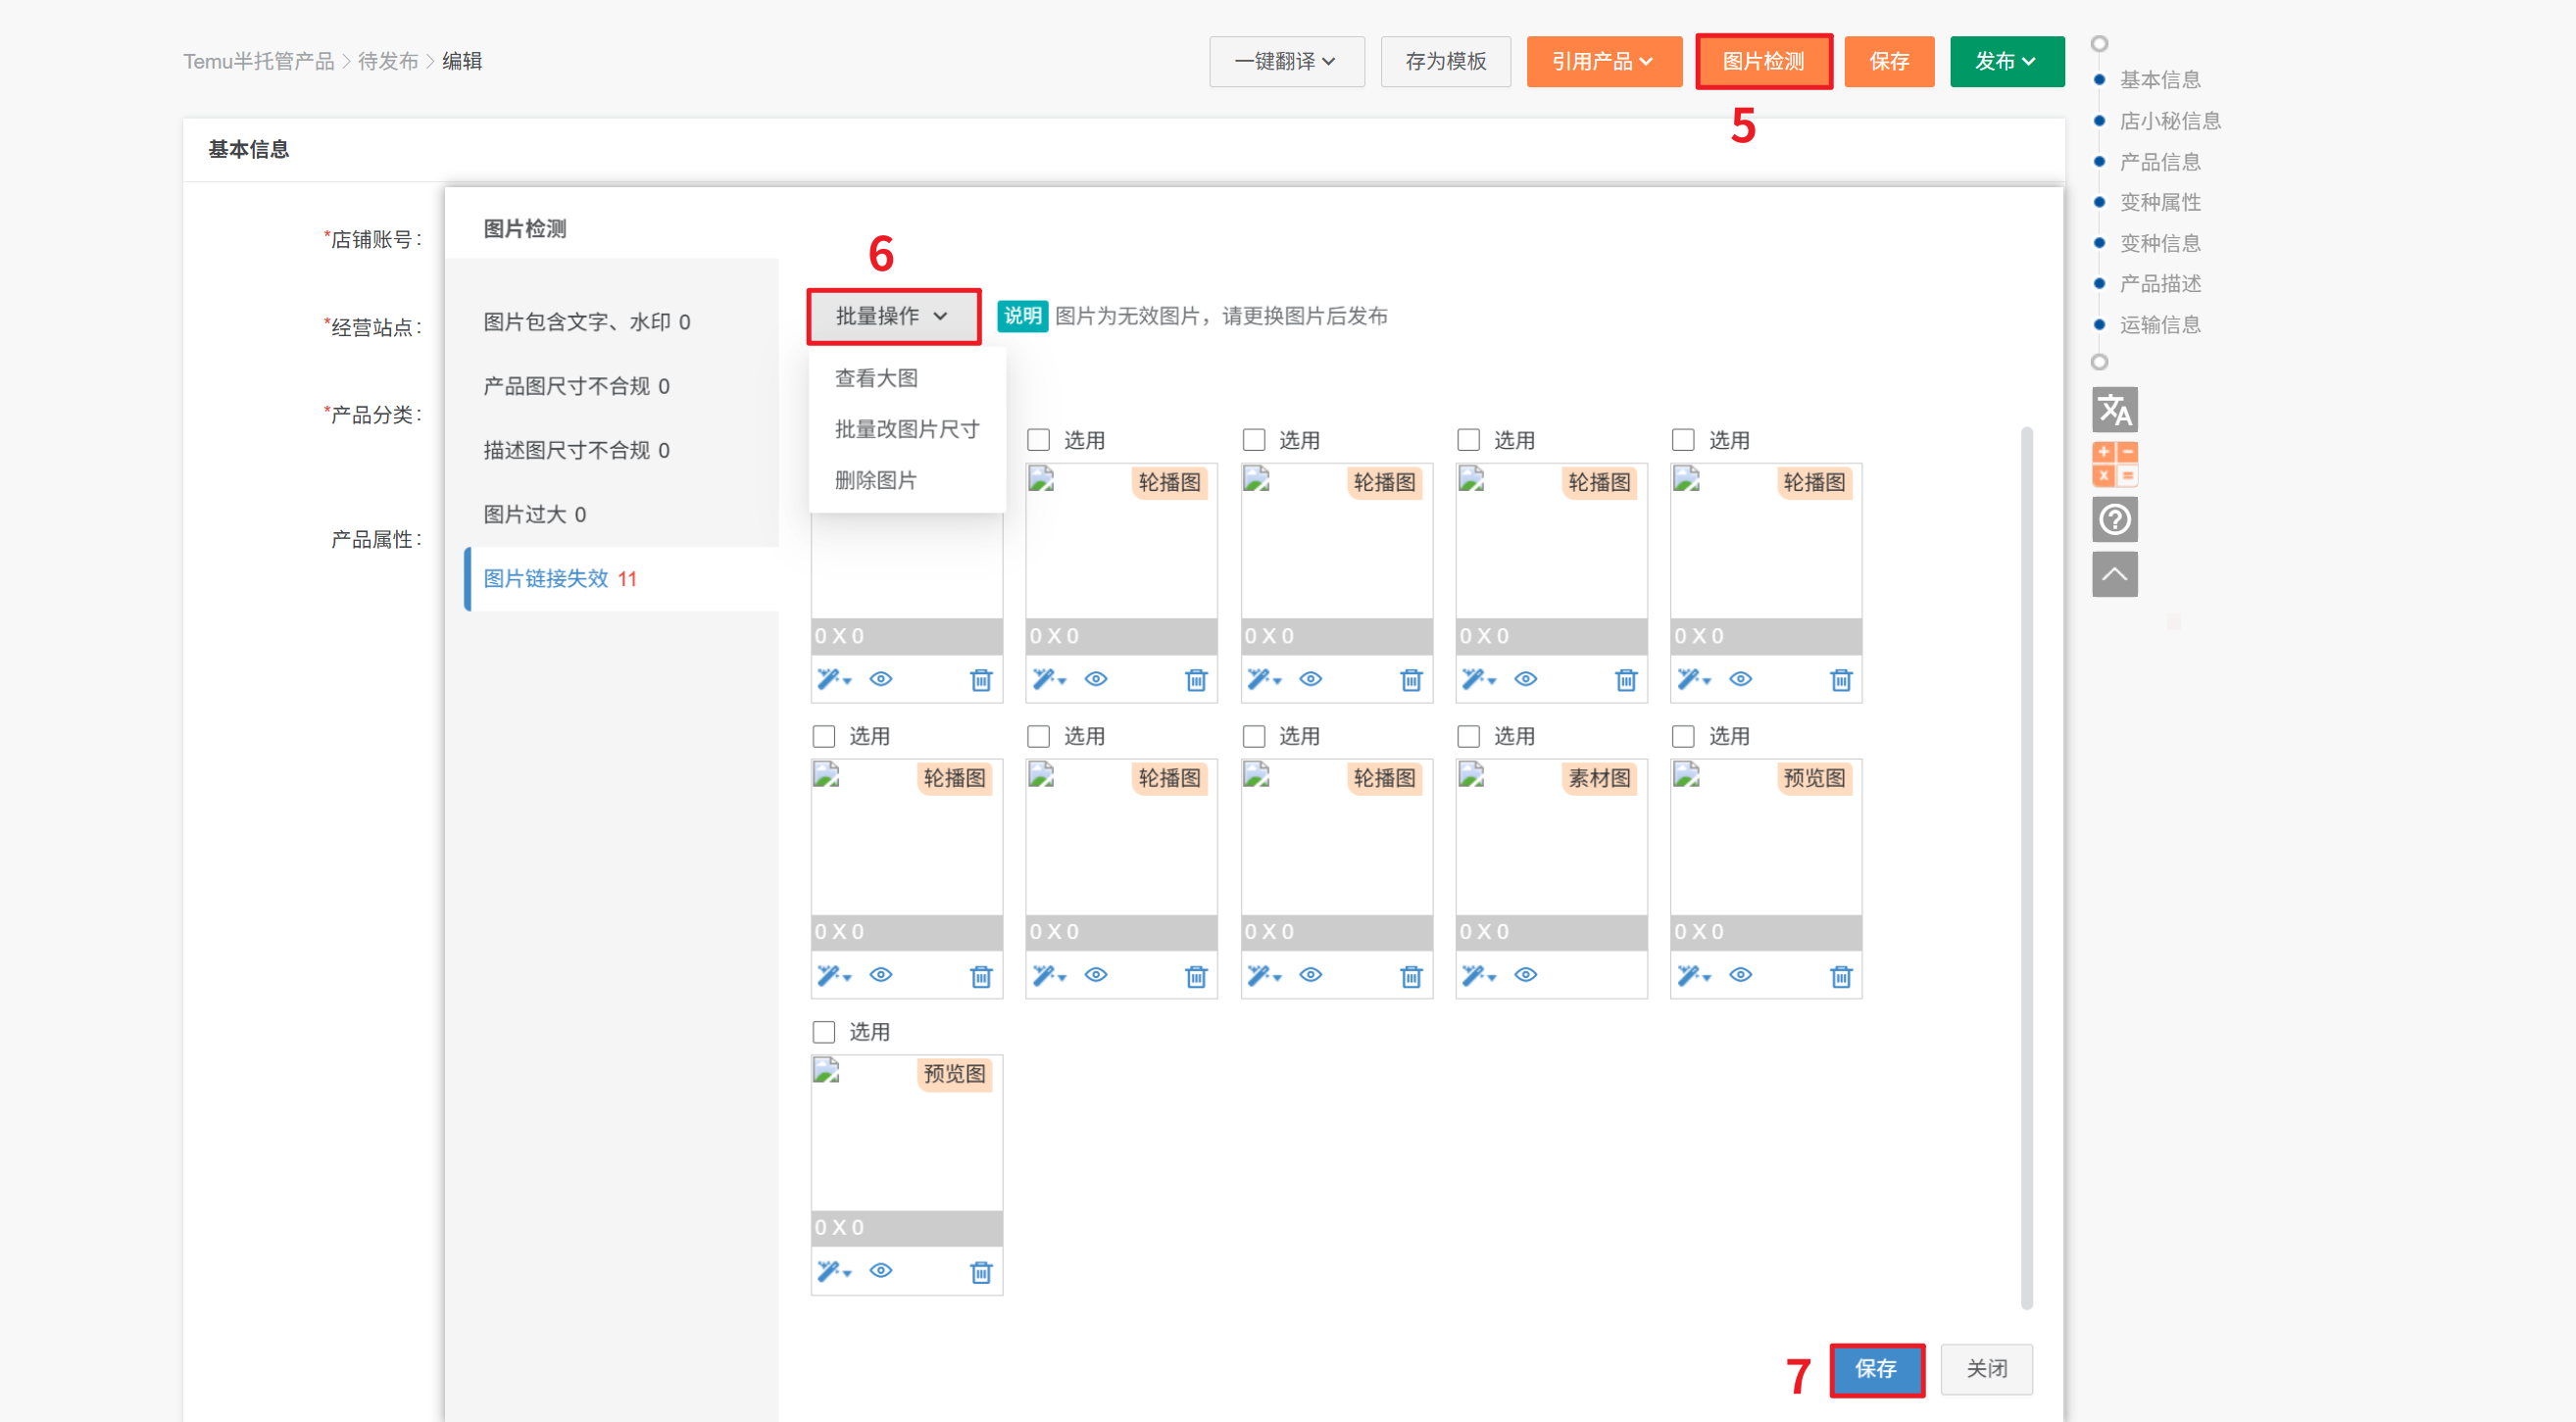Screen dimensions: 2576x1422
Task: Click the dialog's vertical scrollbar
Action: (x=2026, y=866)
